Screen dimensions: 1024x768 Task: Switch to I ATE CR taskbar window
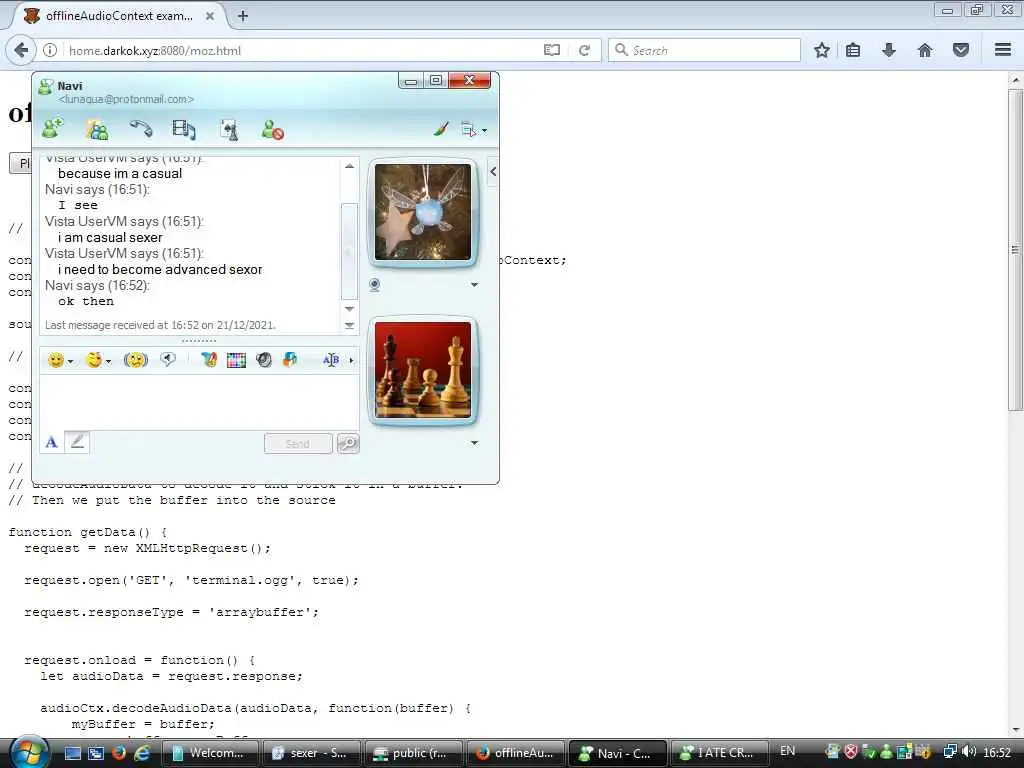(718, 753)
